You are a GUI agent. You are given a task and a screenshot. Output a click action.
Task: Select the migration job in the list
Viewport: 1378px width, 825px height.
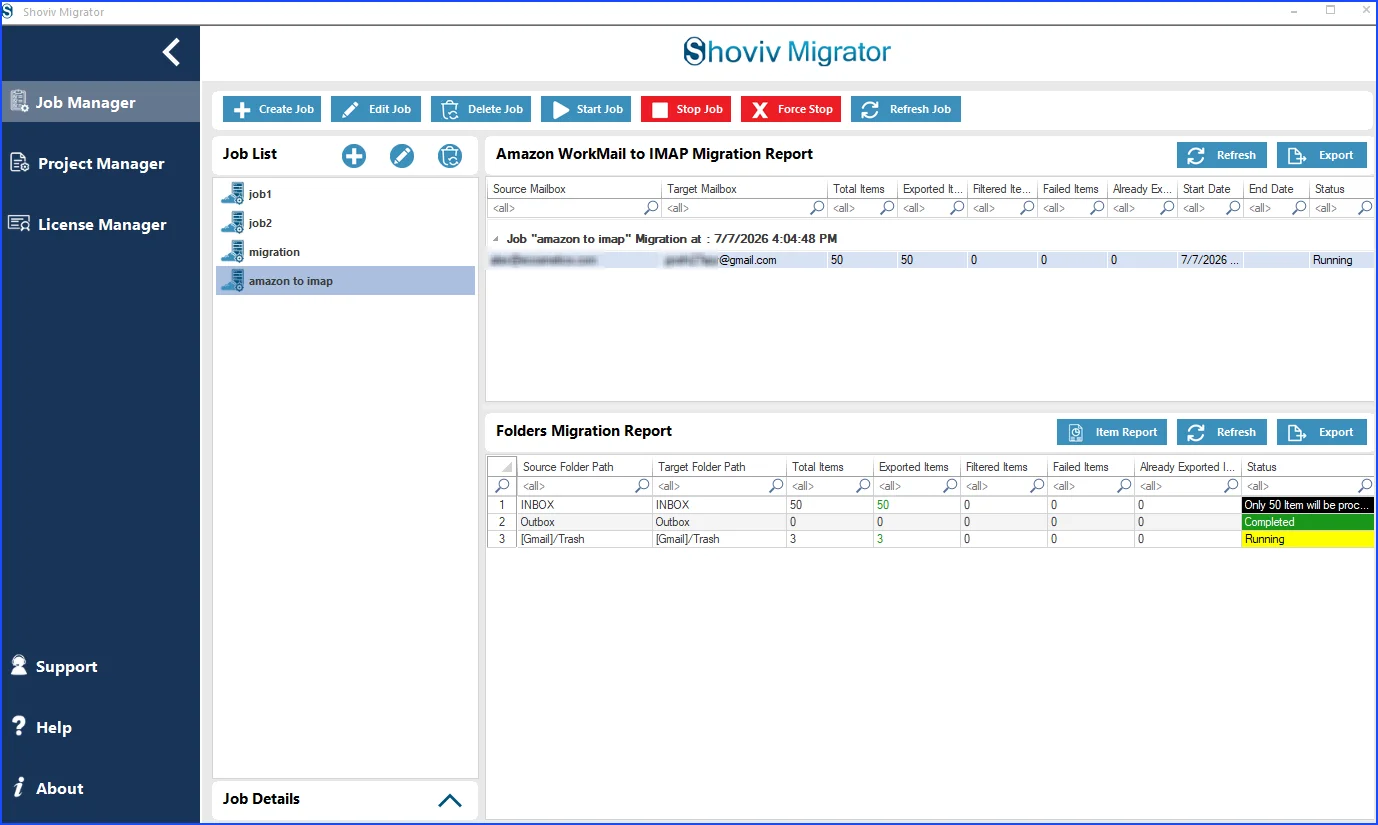tap(345, 252)
